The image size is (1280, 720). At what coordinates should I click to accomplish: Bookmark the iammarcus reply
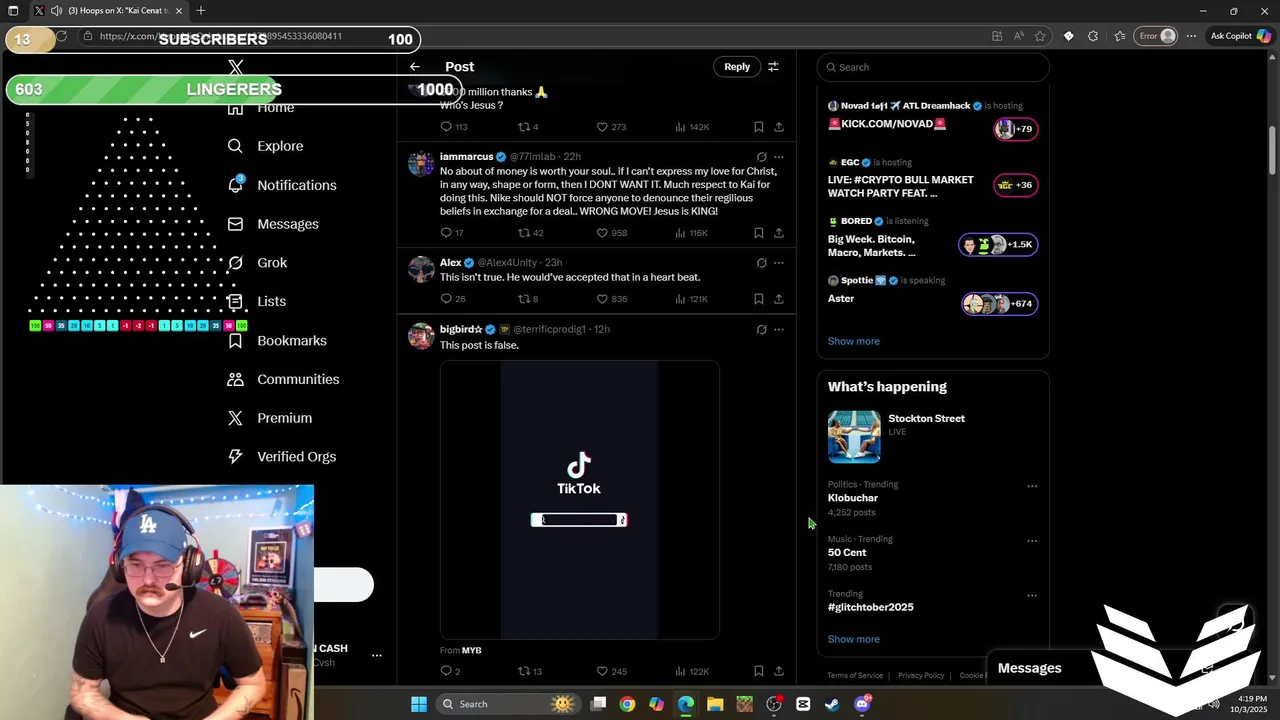759,233
